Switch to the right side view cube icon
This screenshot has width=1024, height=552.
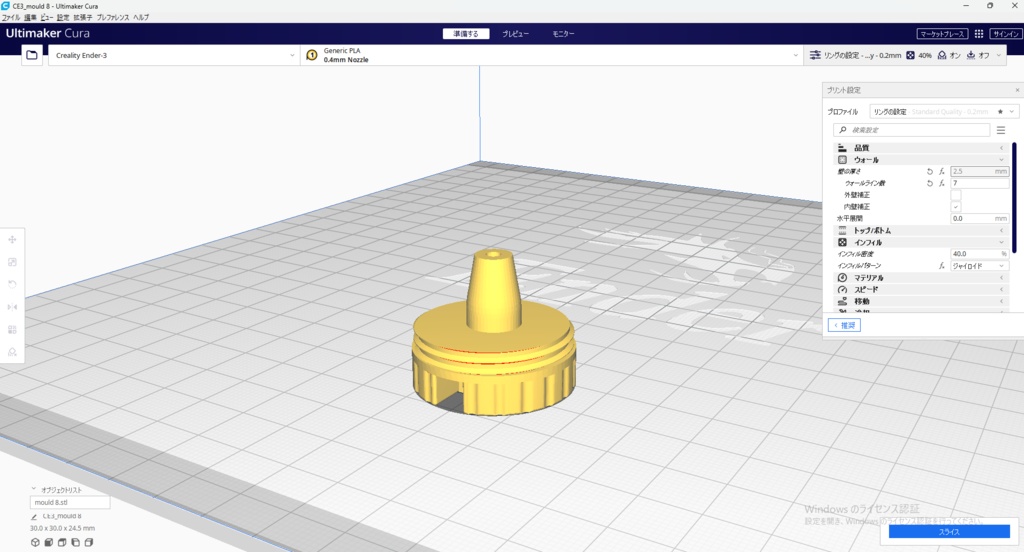click(89, 542)
